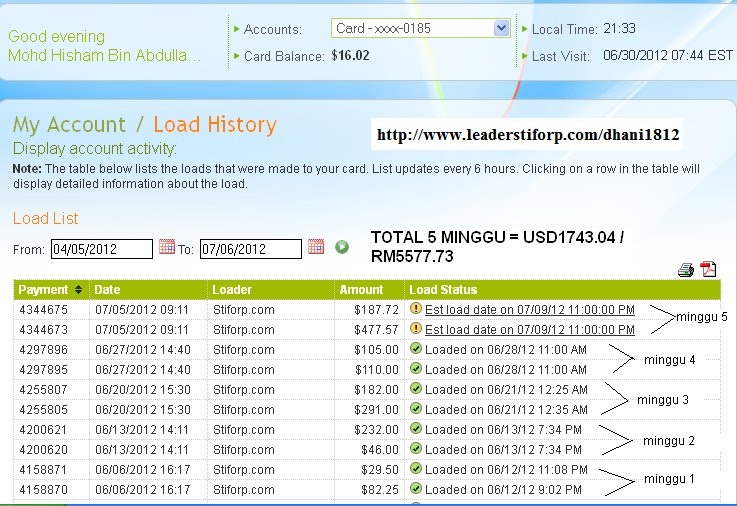737x506 pixels.
Task: Click green check icon for payment 4297896
Action: click(x=416, y=349)
